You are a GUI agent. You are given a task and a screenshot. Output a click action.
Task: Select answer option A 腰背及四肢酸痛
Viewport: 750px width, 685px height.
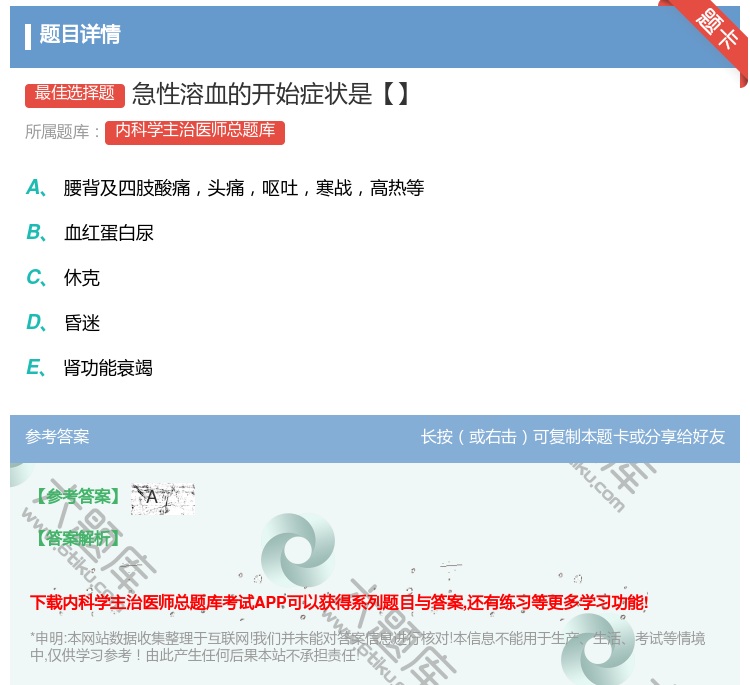click(225, 188)
